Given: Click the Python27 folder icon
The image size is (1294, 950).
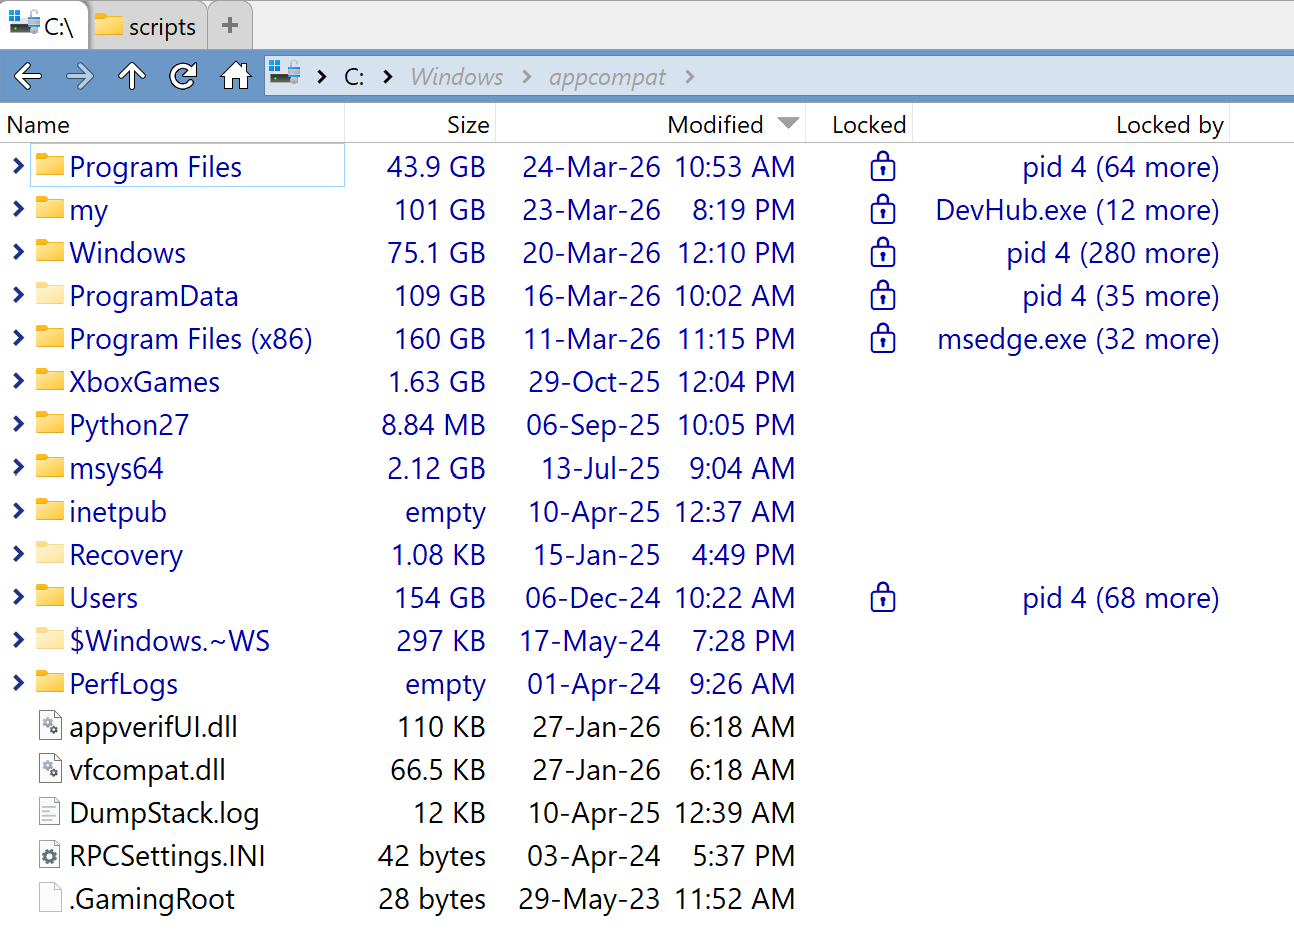Looking at the screenshot, I should (50, 423).
